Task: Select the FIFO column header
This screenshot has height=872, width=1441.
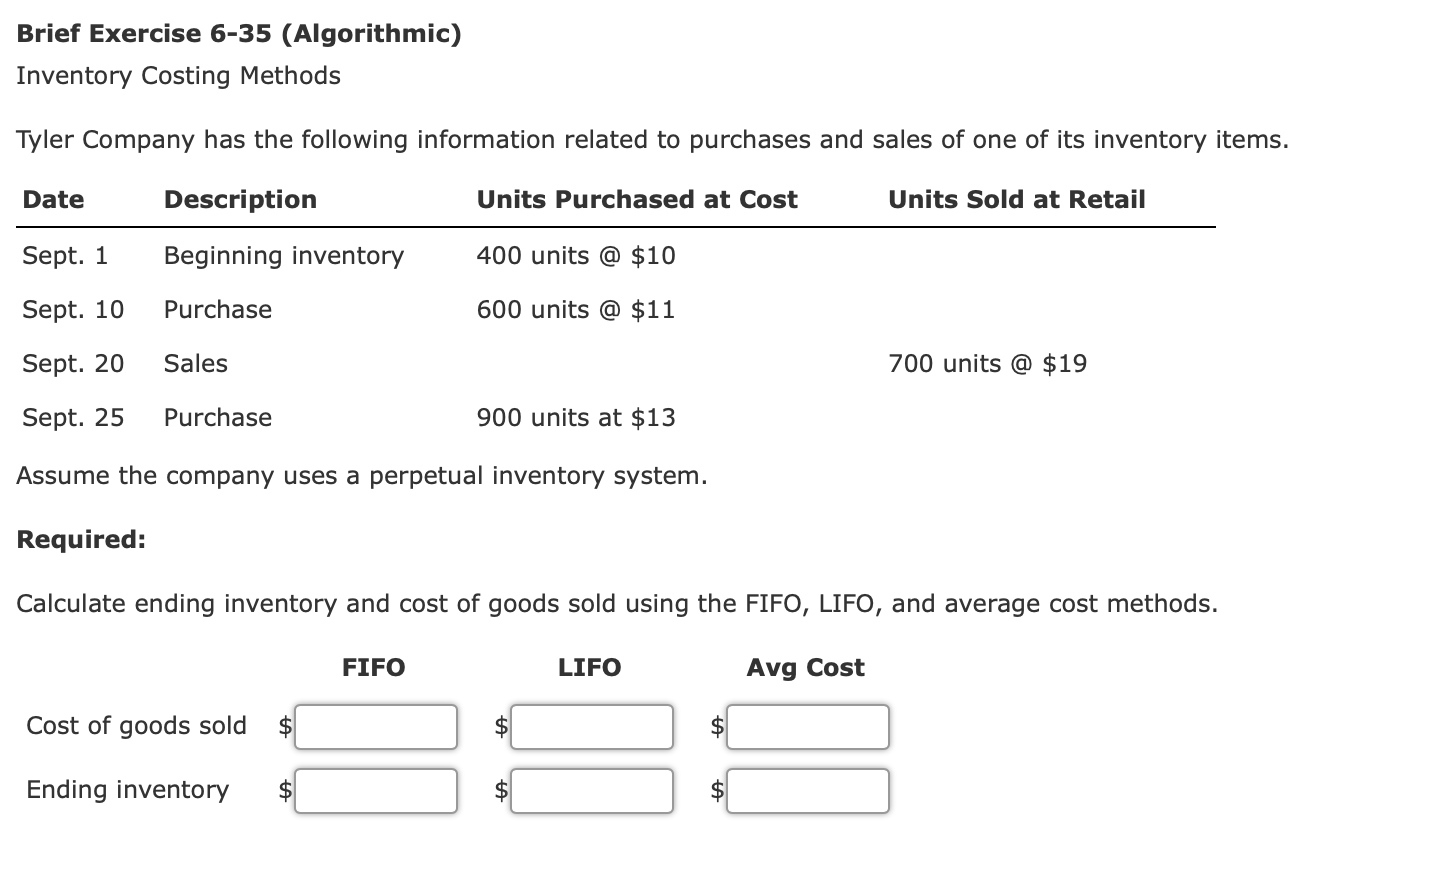Action: coord(373,667)
